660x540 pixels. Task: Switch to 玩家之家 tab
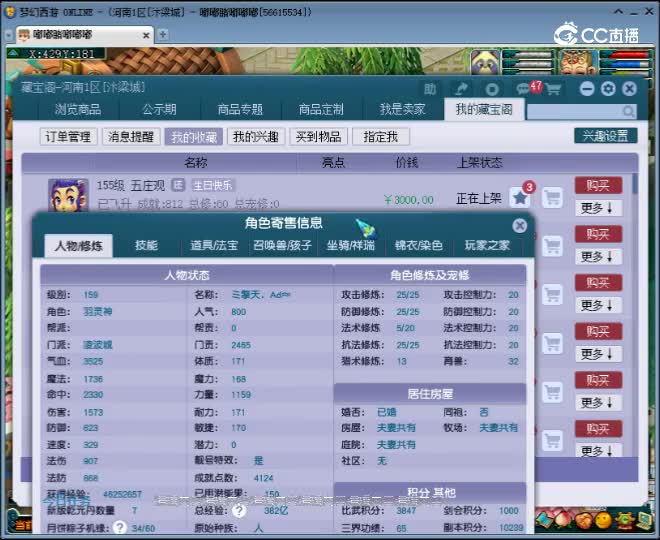[487, 245]
